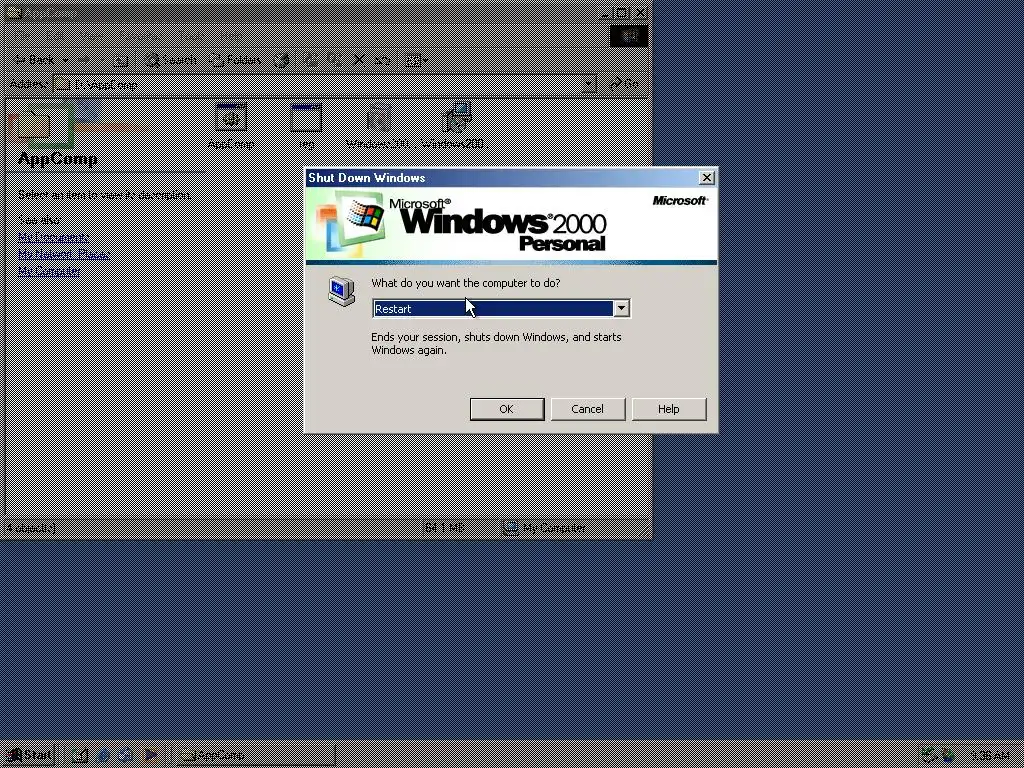Click the Go button next to address bar
This screenshot has width=1024, height=768.
tap(624, 84)
